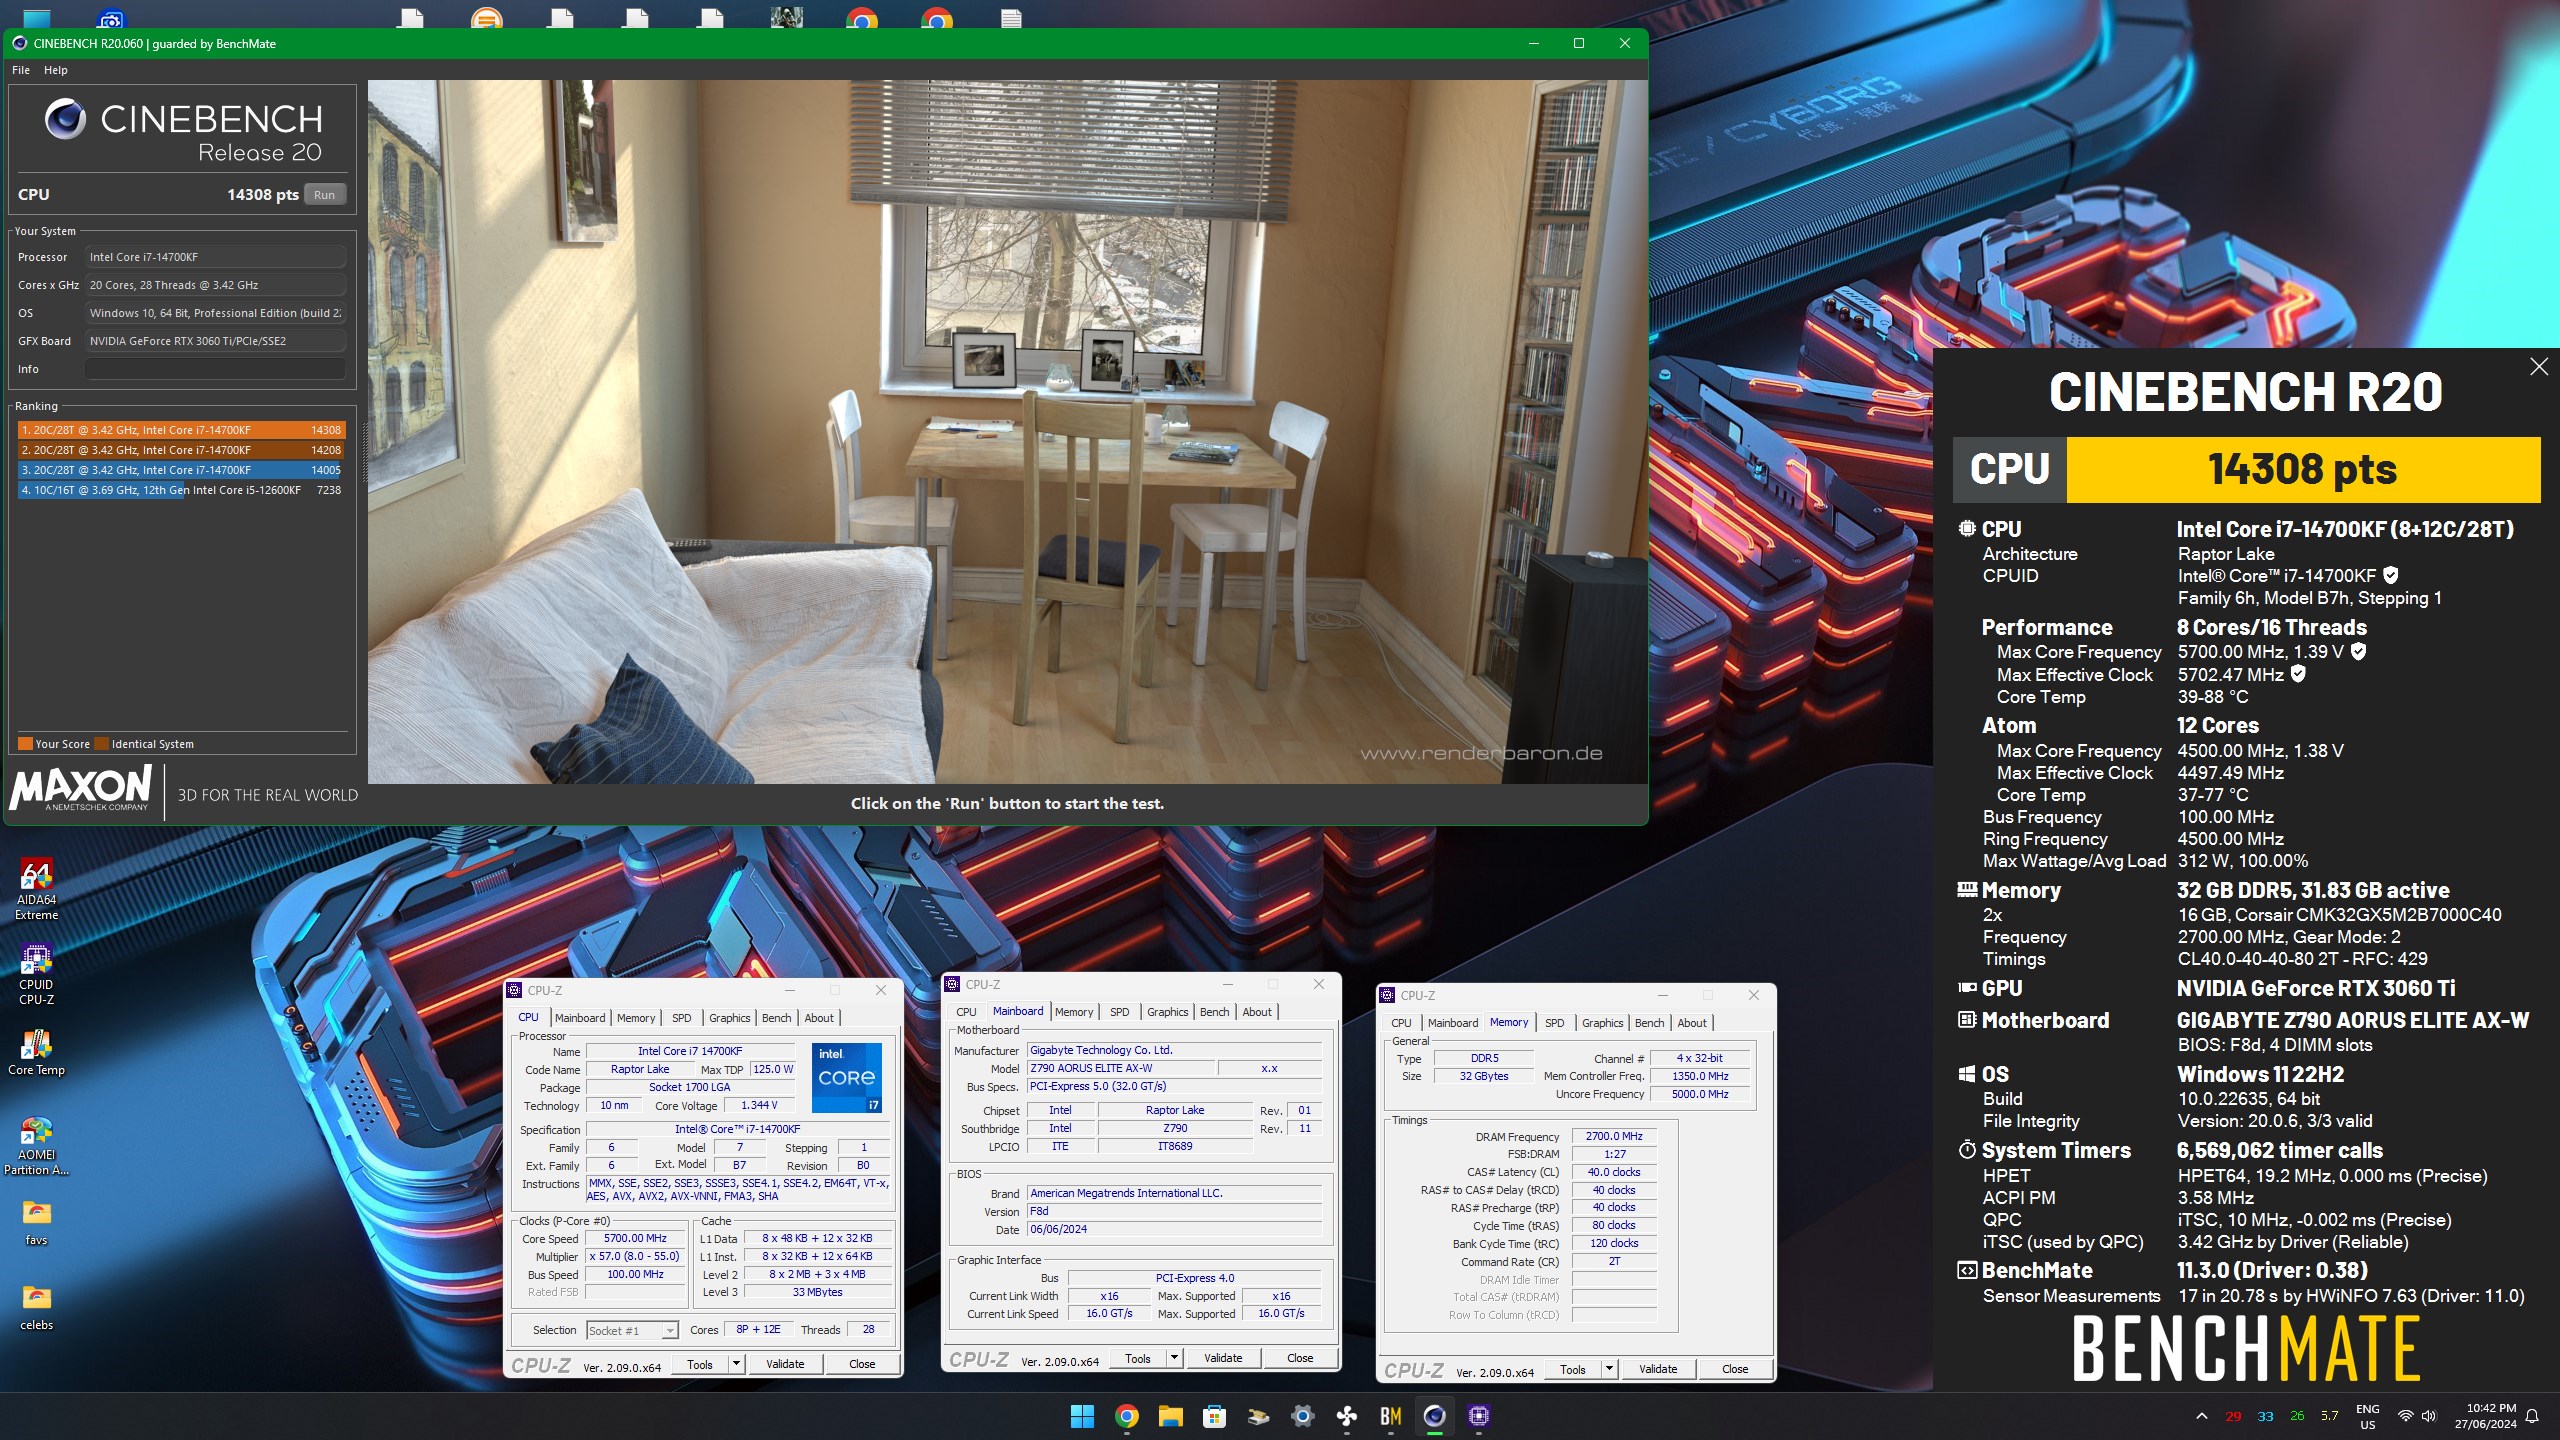Viewport: 2560px width, 1440px height.
Task: Switch to CPU tab in CPU-Z Memory window
Action: (x=1401, y=1023)
